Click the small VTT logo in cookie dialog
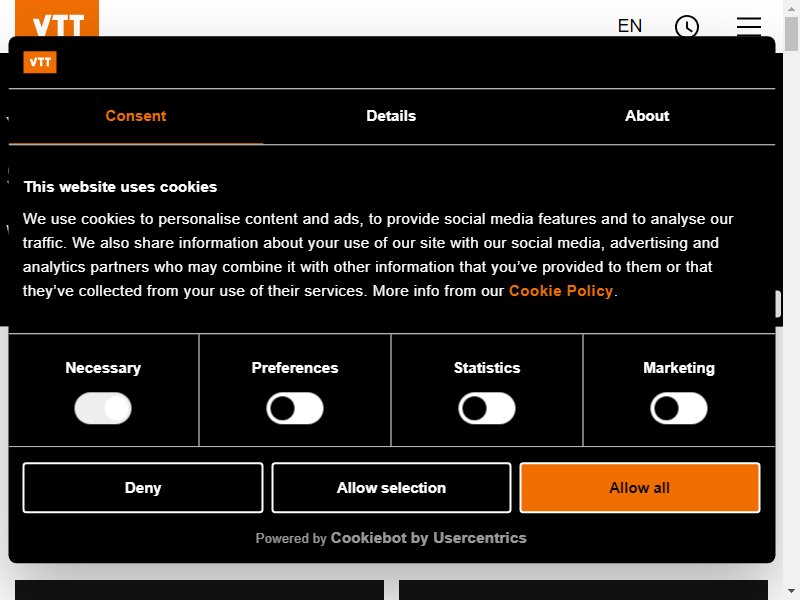The width and height of the screenshot is (800, 600). 40,62
